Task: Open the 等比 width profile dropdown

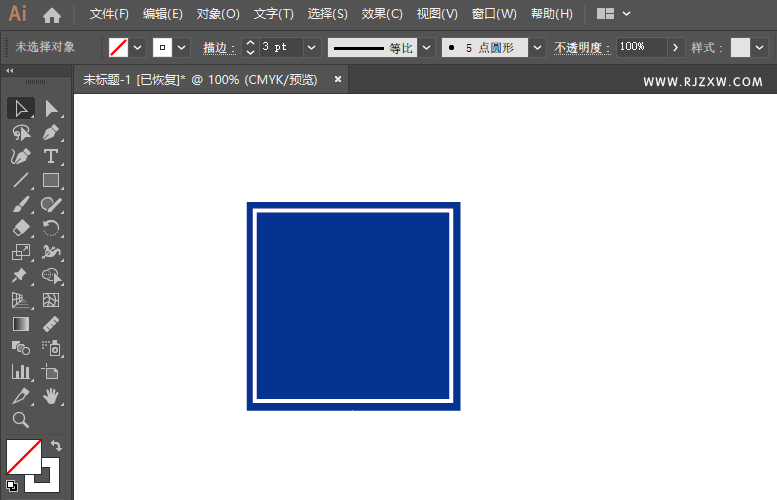Action: (426, 48)
